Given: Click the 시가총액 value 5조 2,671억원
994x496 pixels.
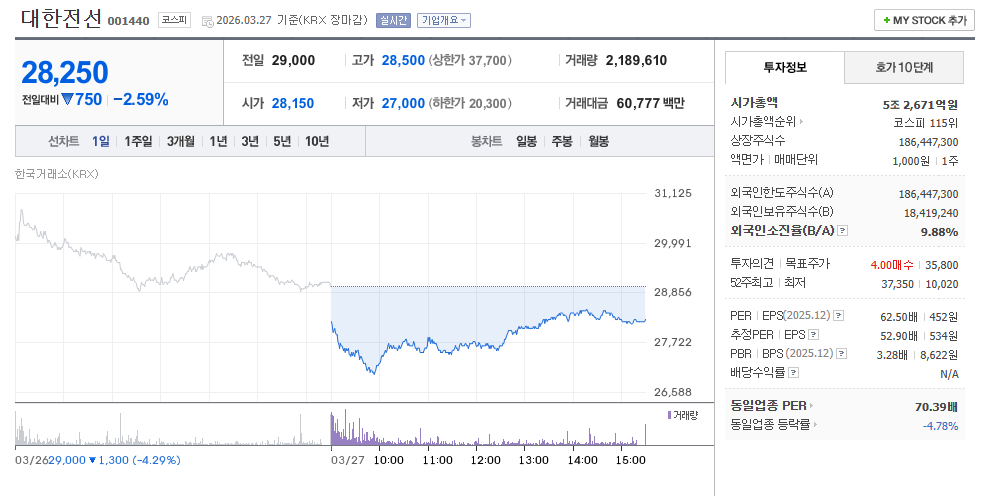Looking at the screenshot, I should click(x=920, y=104).
